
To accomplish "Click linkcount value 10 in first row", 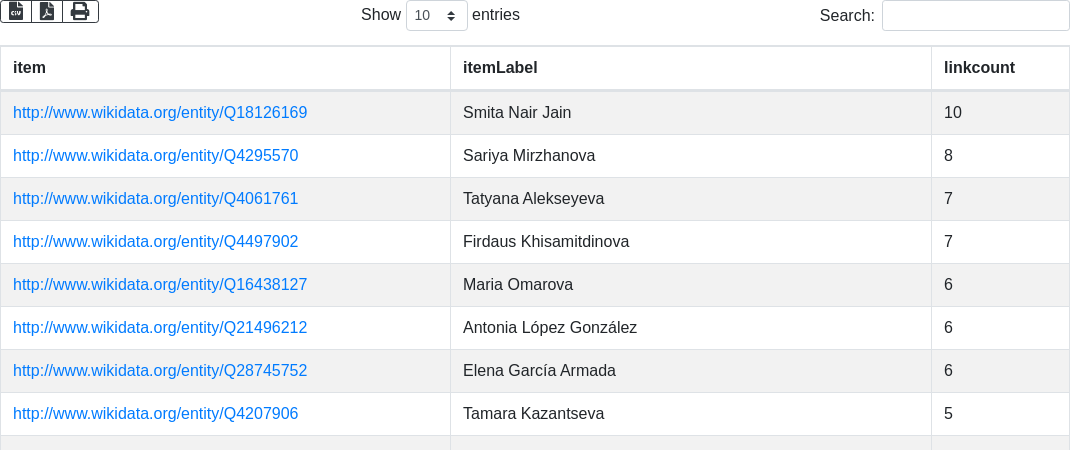I will [953, 113].
